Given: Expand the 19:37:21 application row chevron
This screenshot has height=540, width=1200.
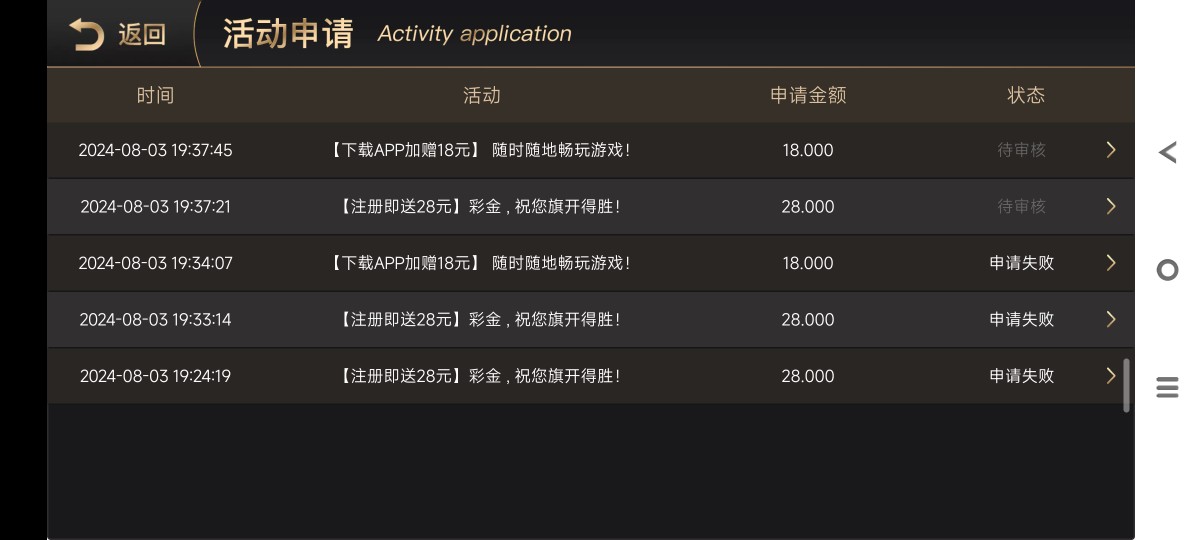Looking at the screenshot, I should tap(1110, 206).
